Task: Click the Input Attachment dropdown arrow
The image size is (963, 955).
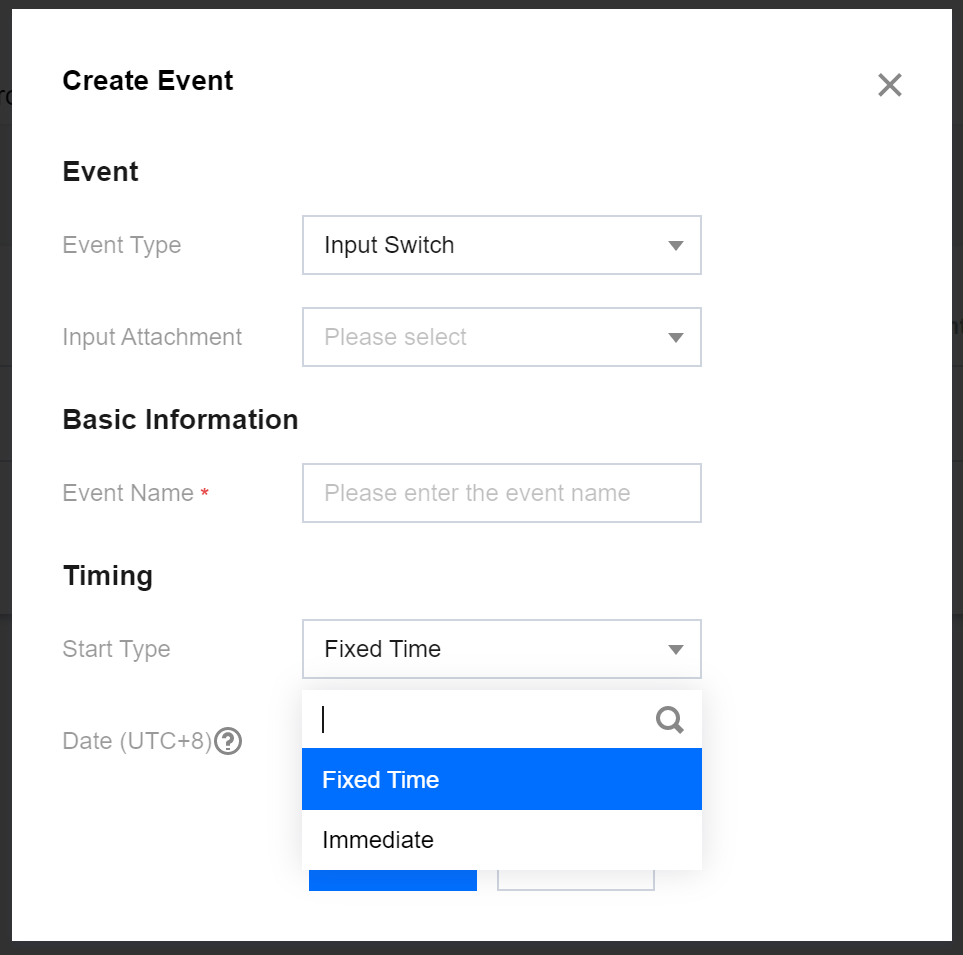Action: click(675, 338)
